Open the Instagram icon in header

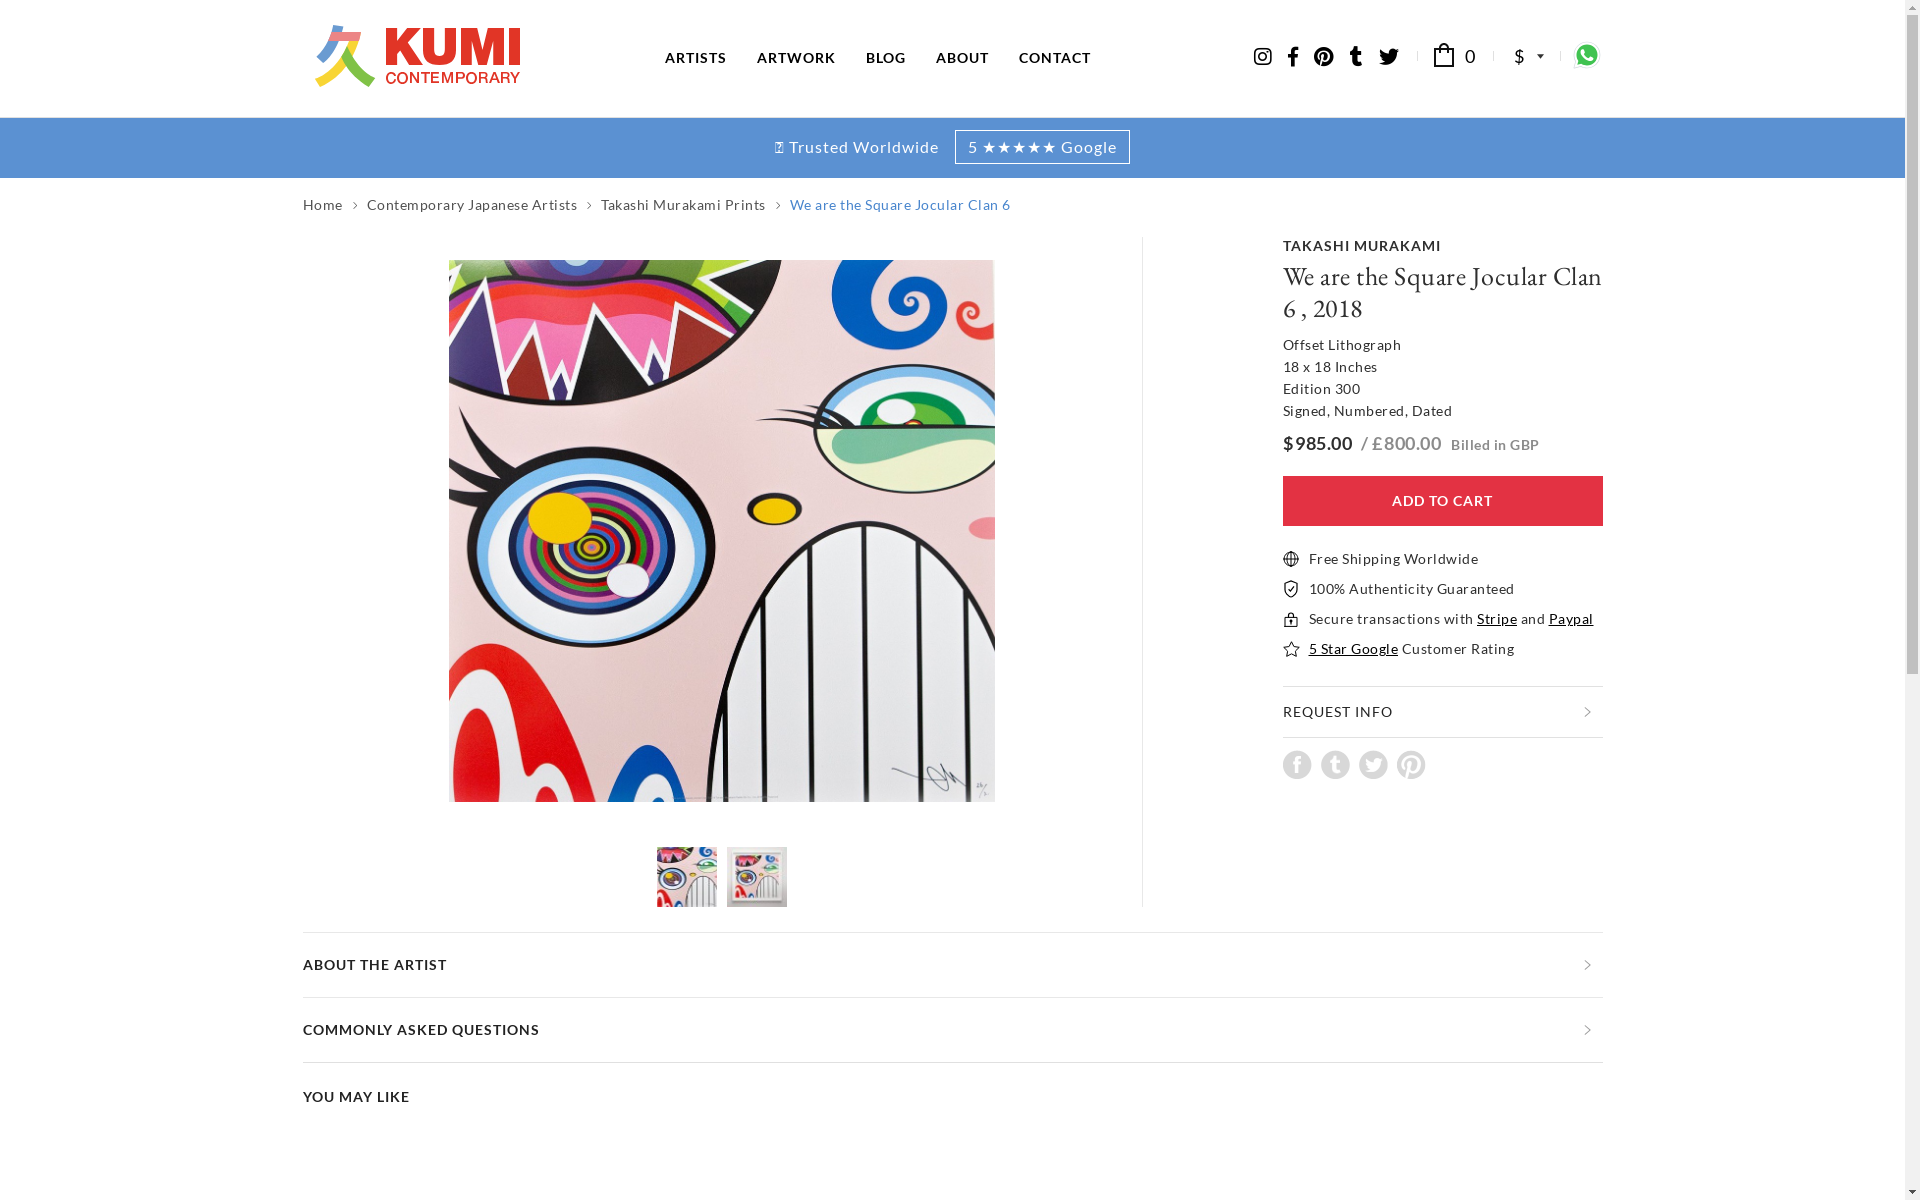point(1262,57)
